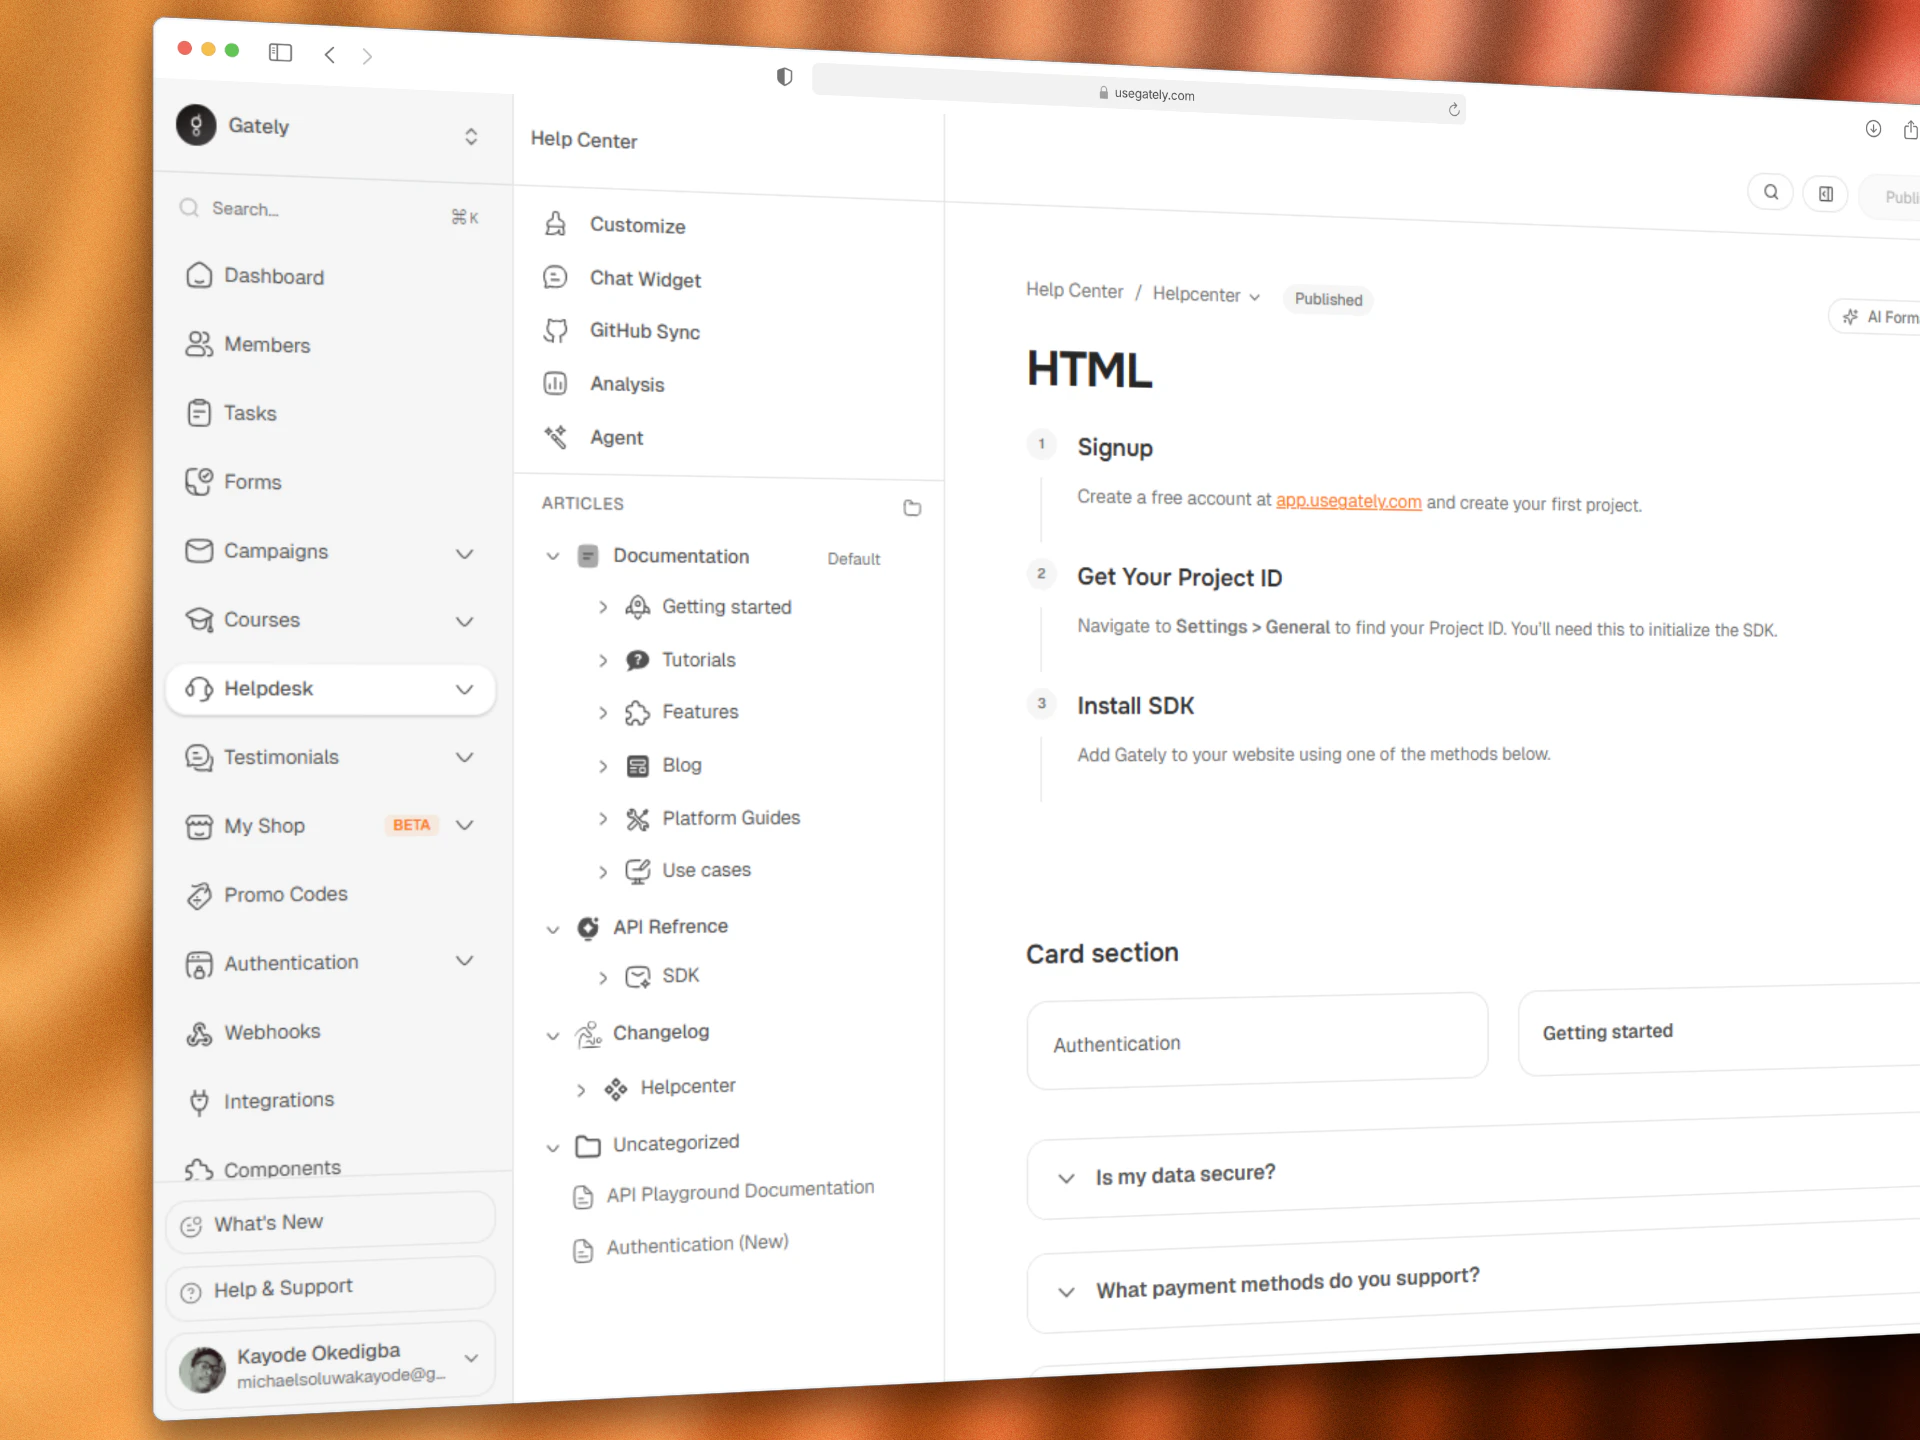Expand the Getting started category
The height and width of the screenshot is (1440, 1920).
[x=603, y=607]
